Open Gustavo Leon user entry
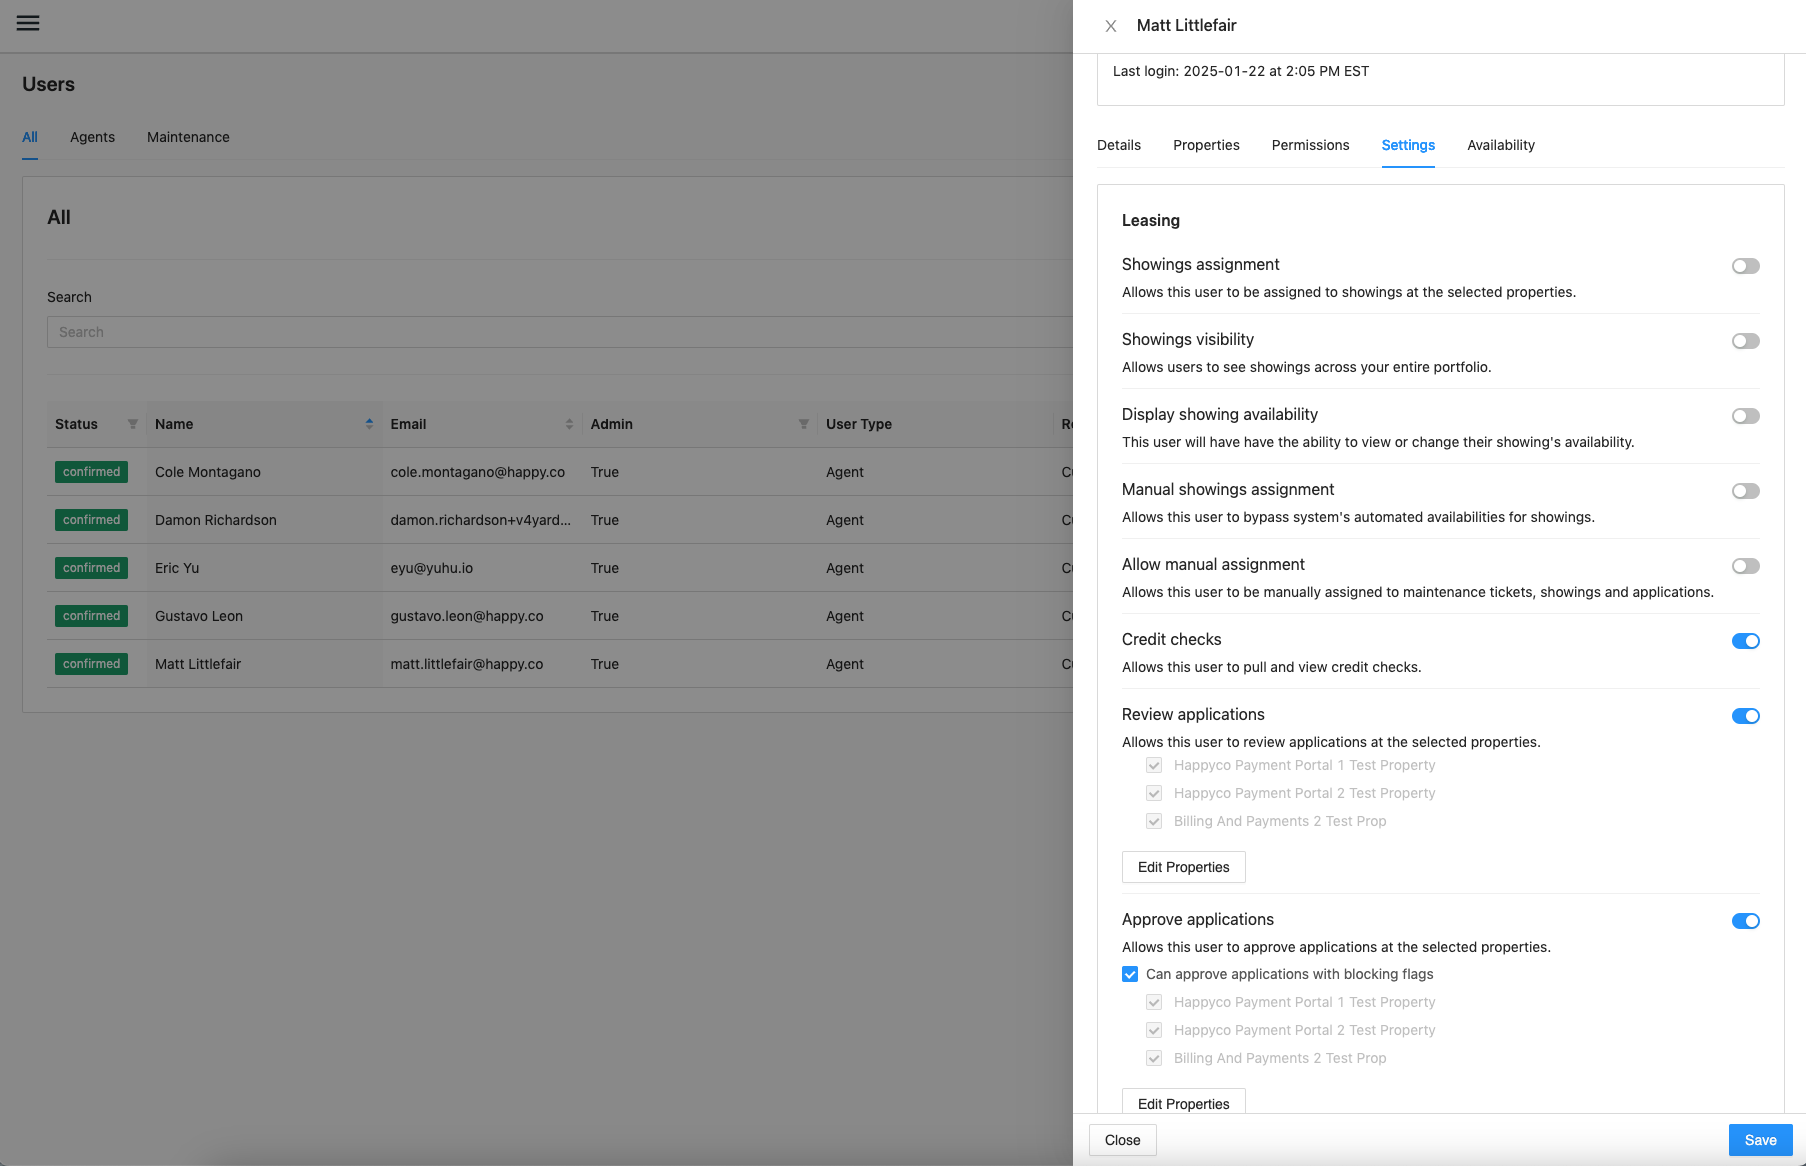1806x1166 pixels. point(199,616)
